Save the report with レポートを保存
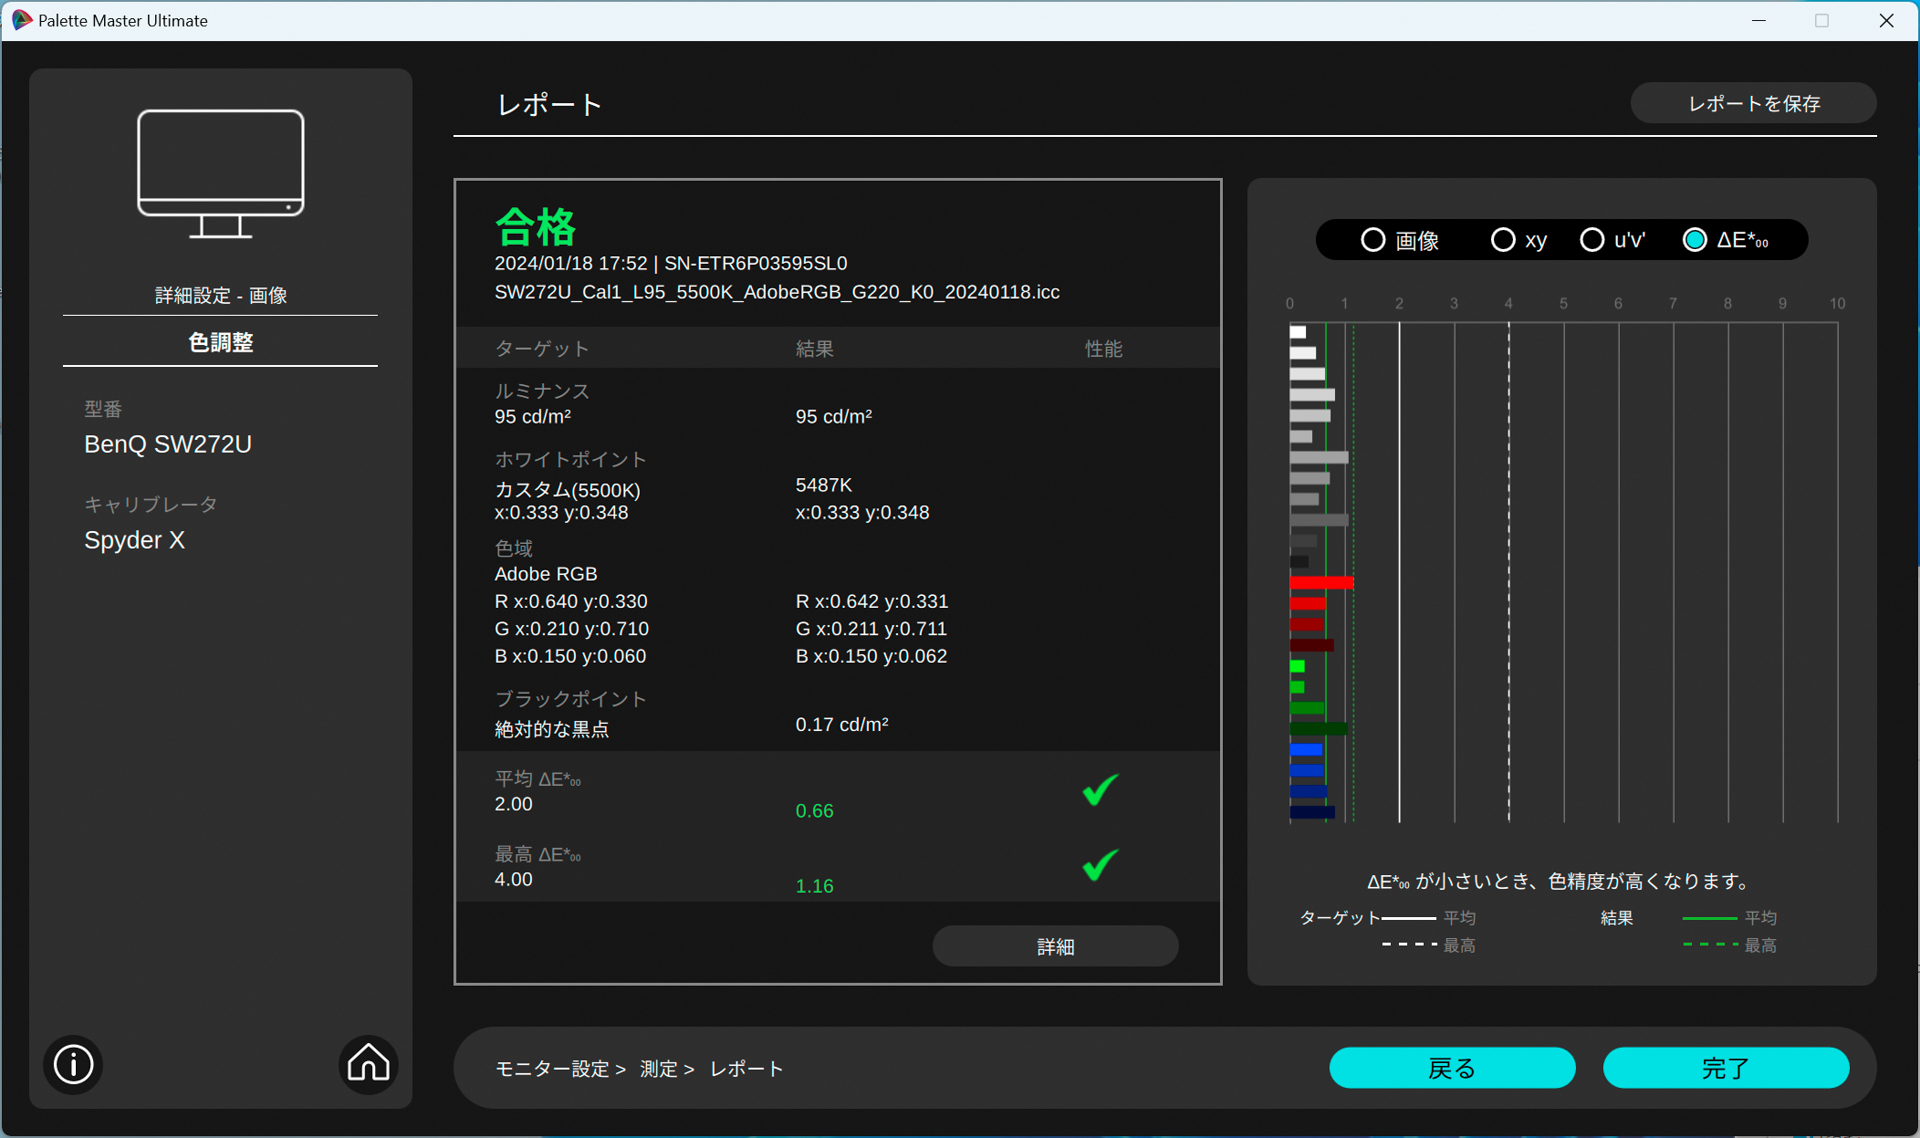 1753,102
